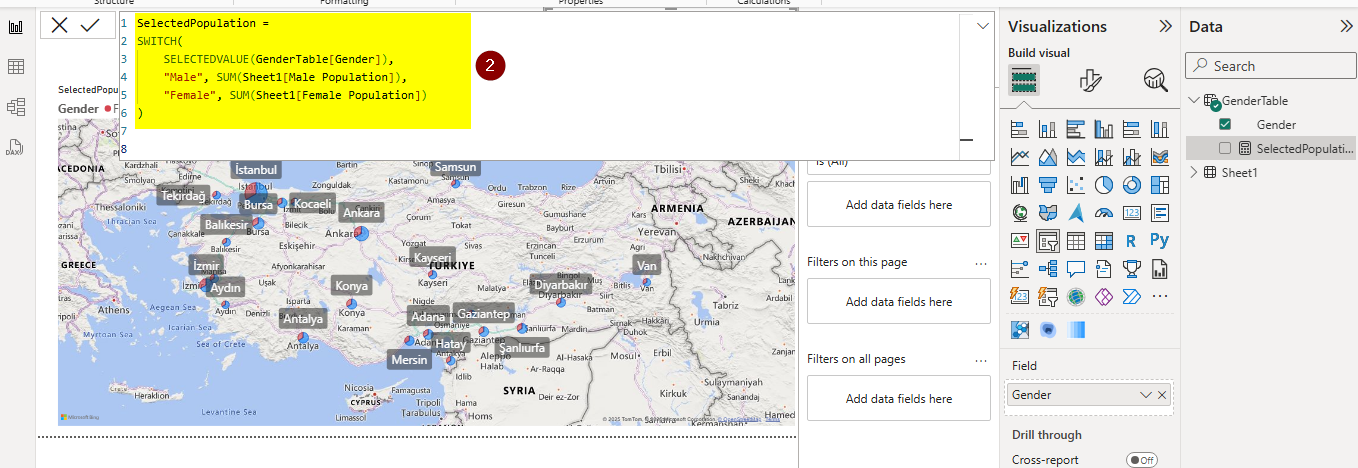Open Filters on this page options
The height and width of the screenshot is (468, 1358).
pyautogui.click(x=981, y=263)
